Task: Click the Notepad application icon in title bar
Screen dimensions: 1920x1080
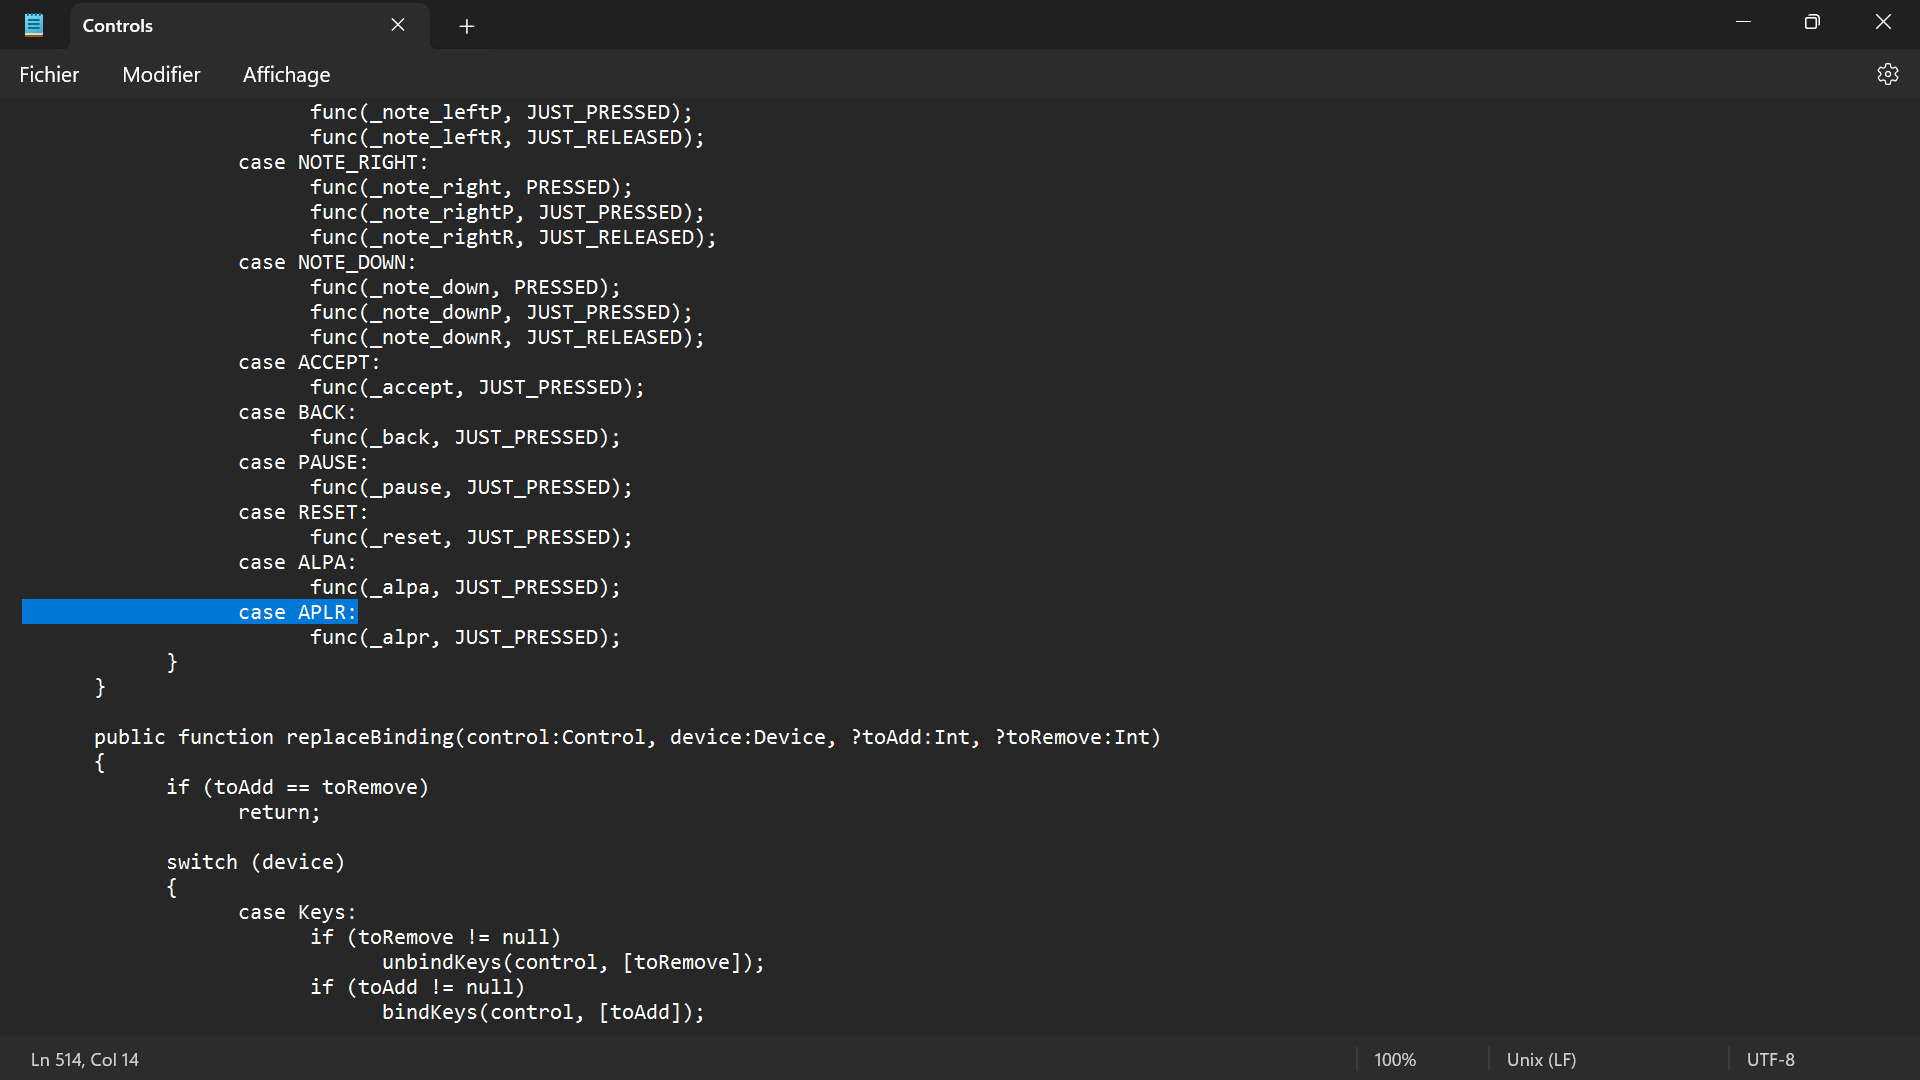Action: point(33,24)
